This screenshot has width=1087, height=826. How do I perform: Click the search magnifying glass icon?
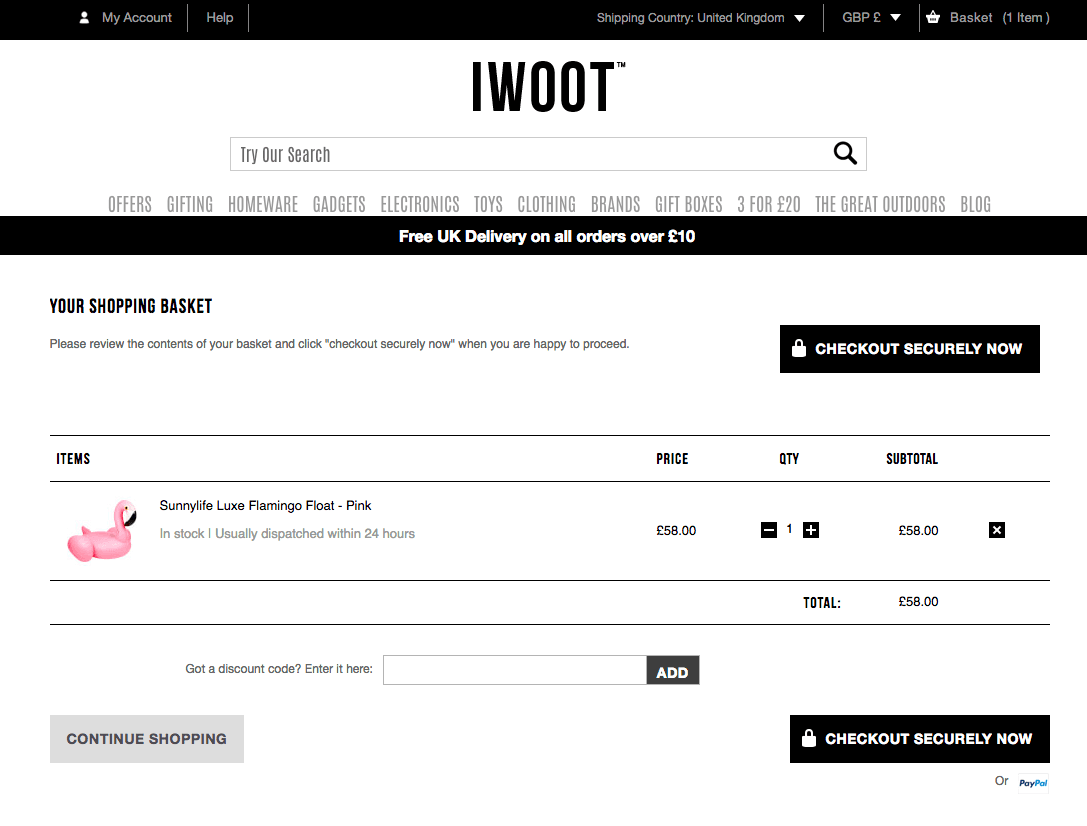(x=845, y=153)
